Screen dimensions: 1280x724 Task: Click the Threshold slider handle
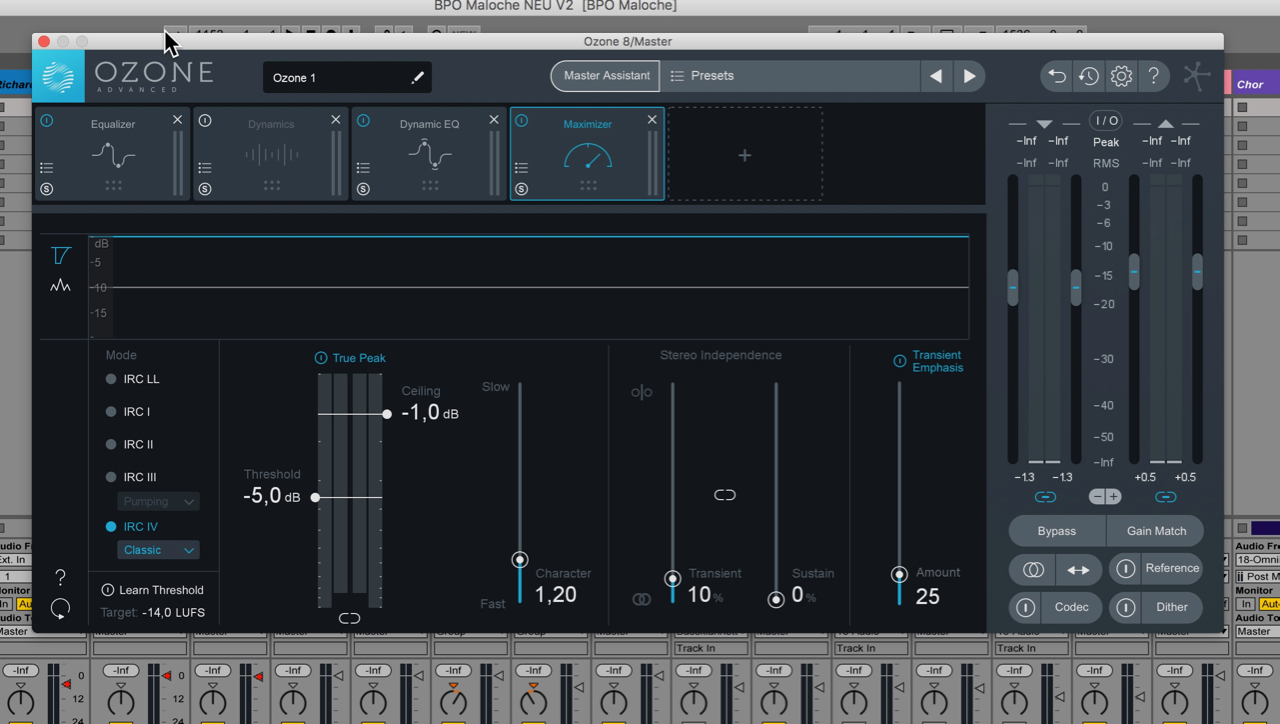pos(315,497)
